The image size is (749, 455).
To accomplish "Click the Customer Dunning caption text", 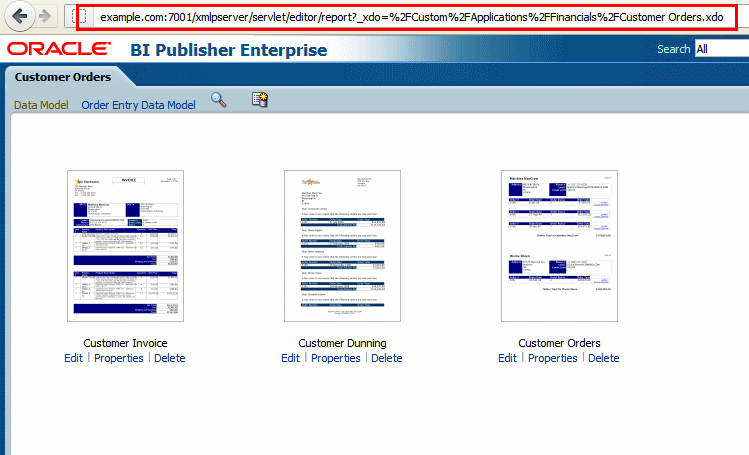I will 342,343.
